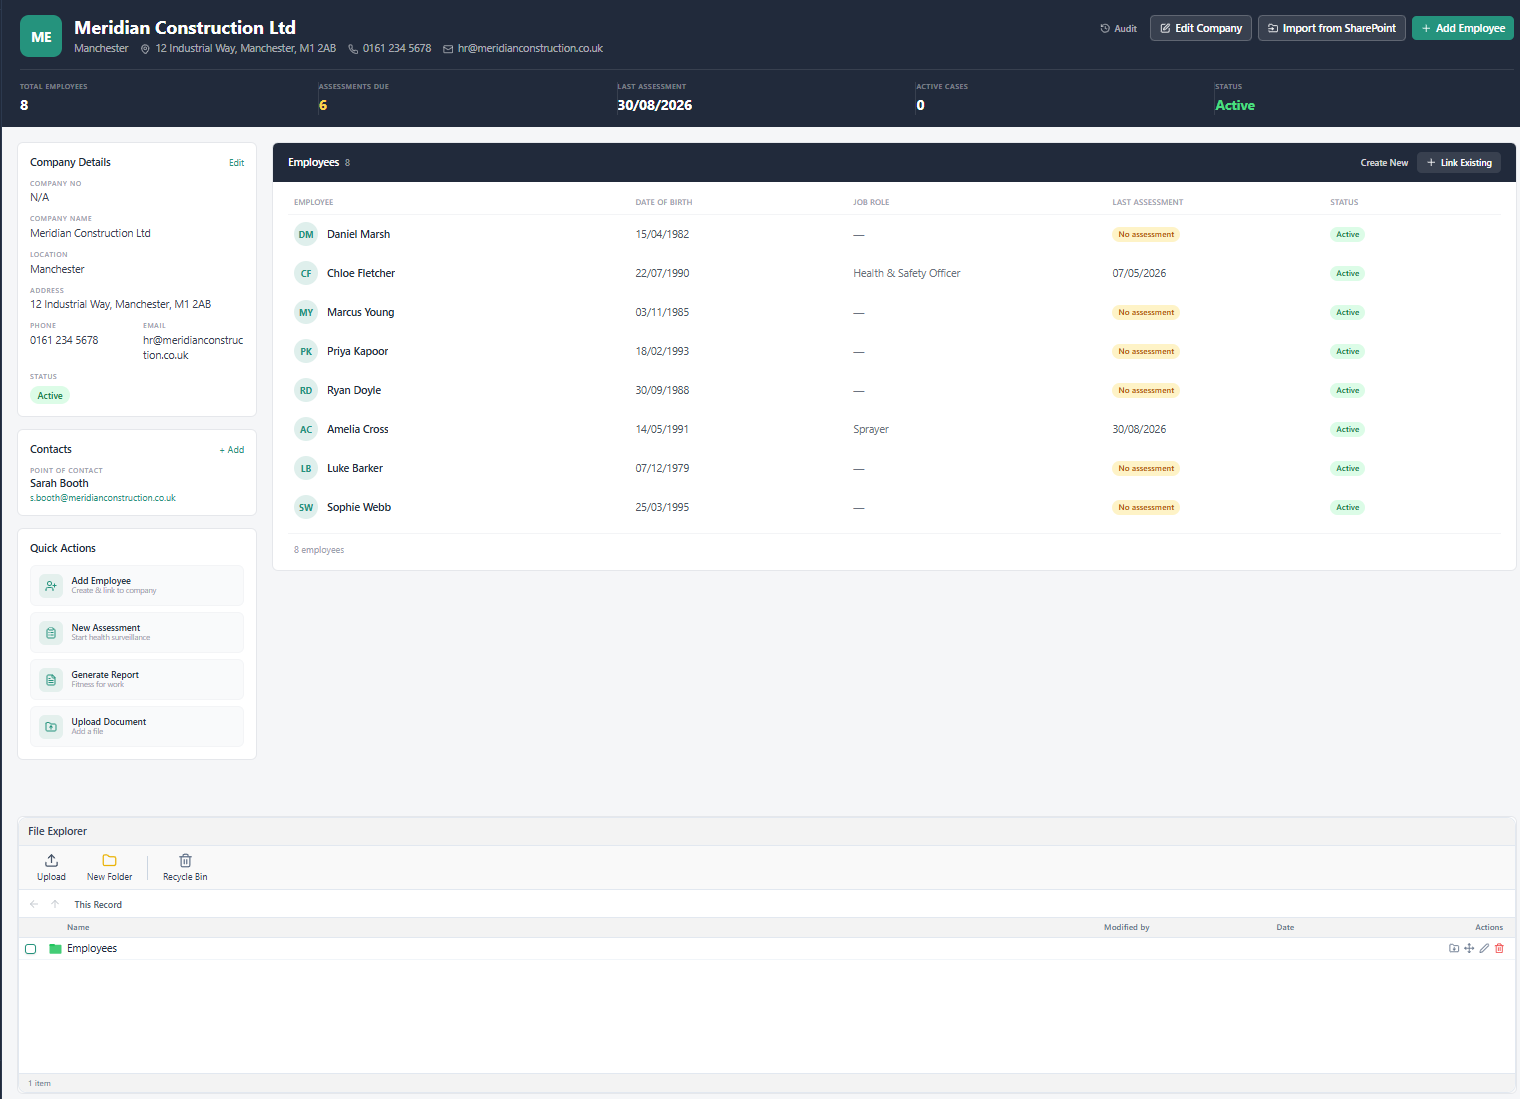Sort File Explorer by Name column
Screen dimensions: 1520x1099
pos(78,928)
